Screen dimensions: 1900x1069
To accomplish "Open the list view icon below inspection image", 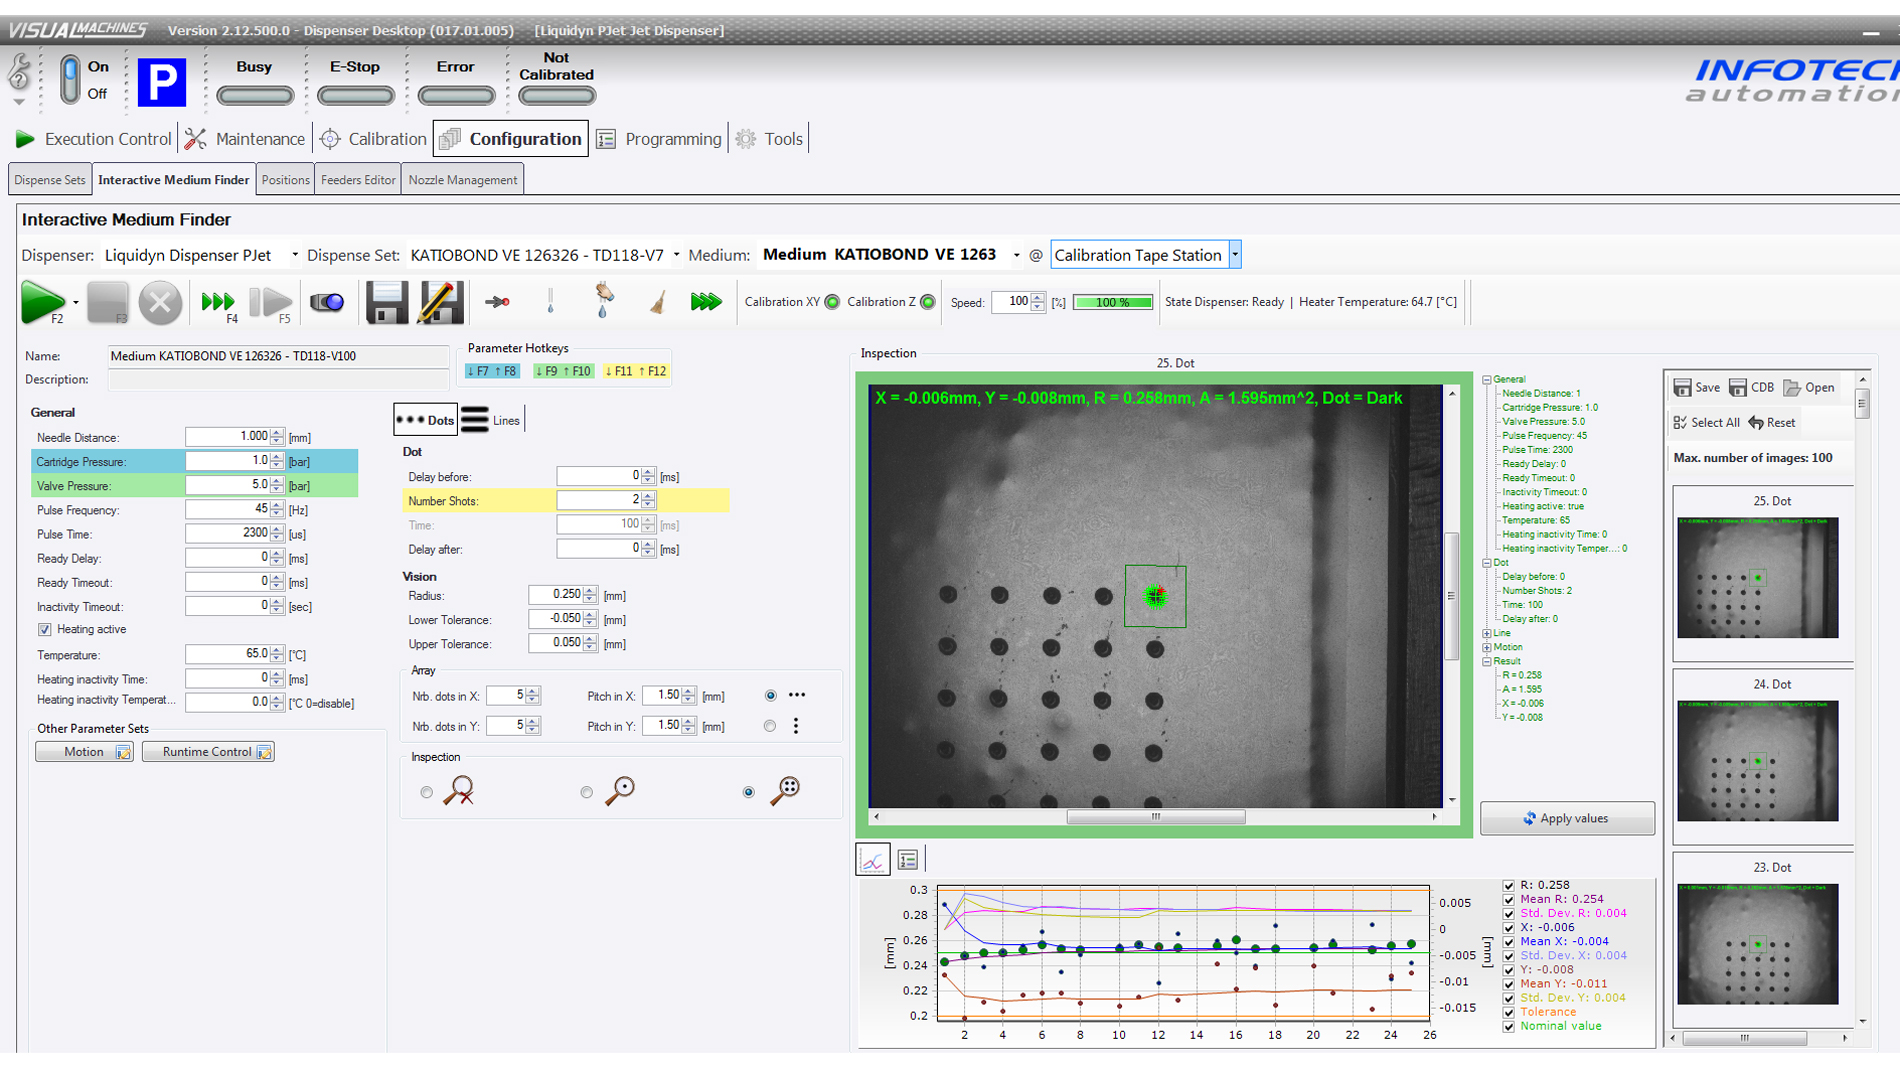I will 908,859.
